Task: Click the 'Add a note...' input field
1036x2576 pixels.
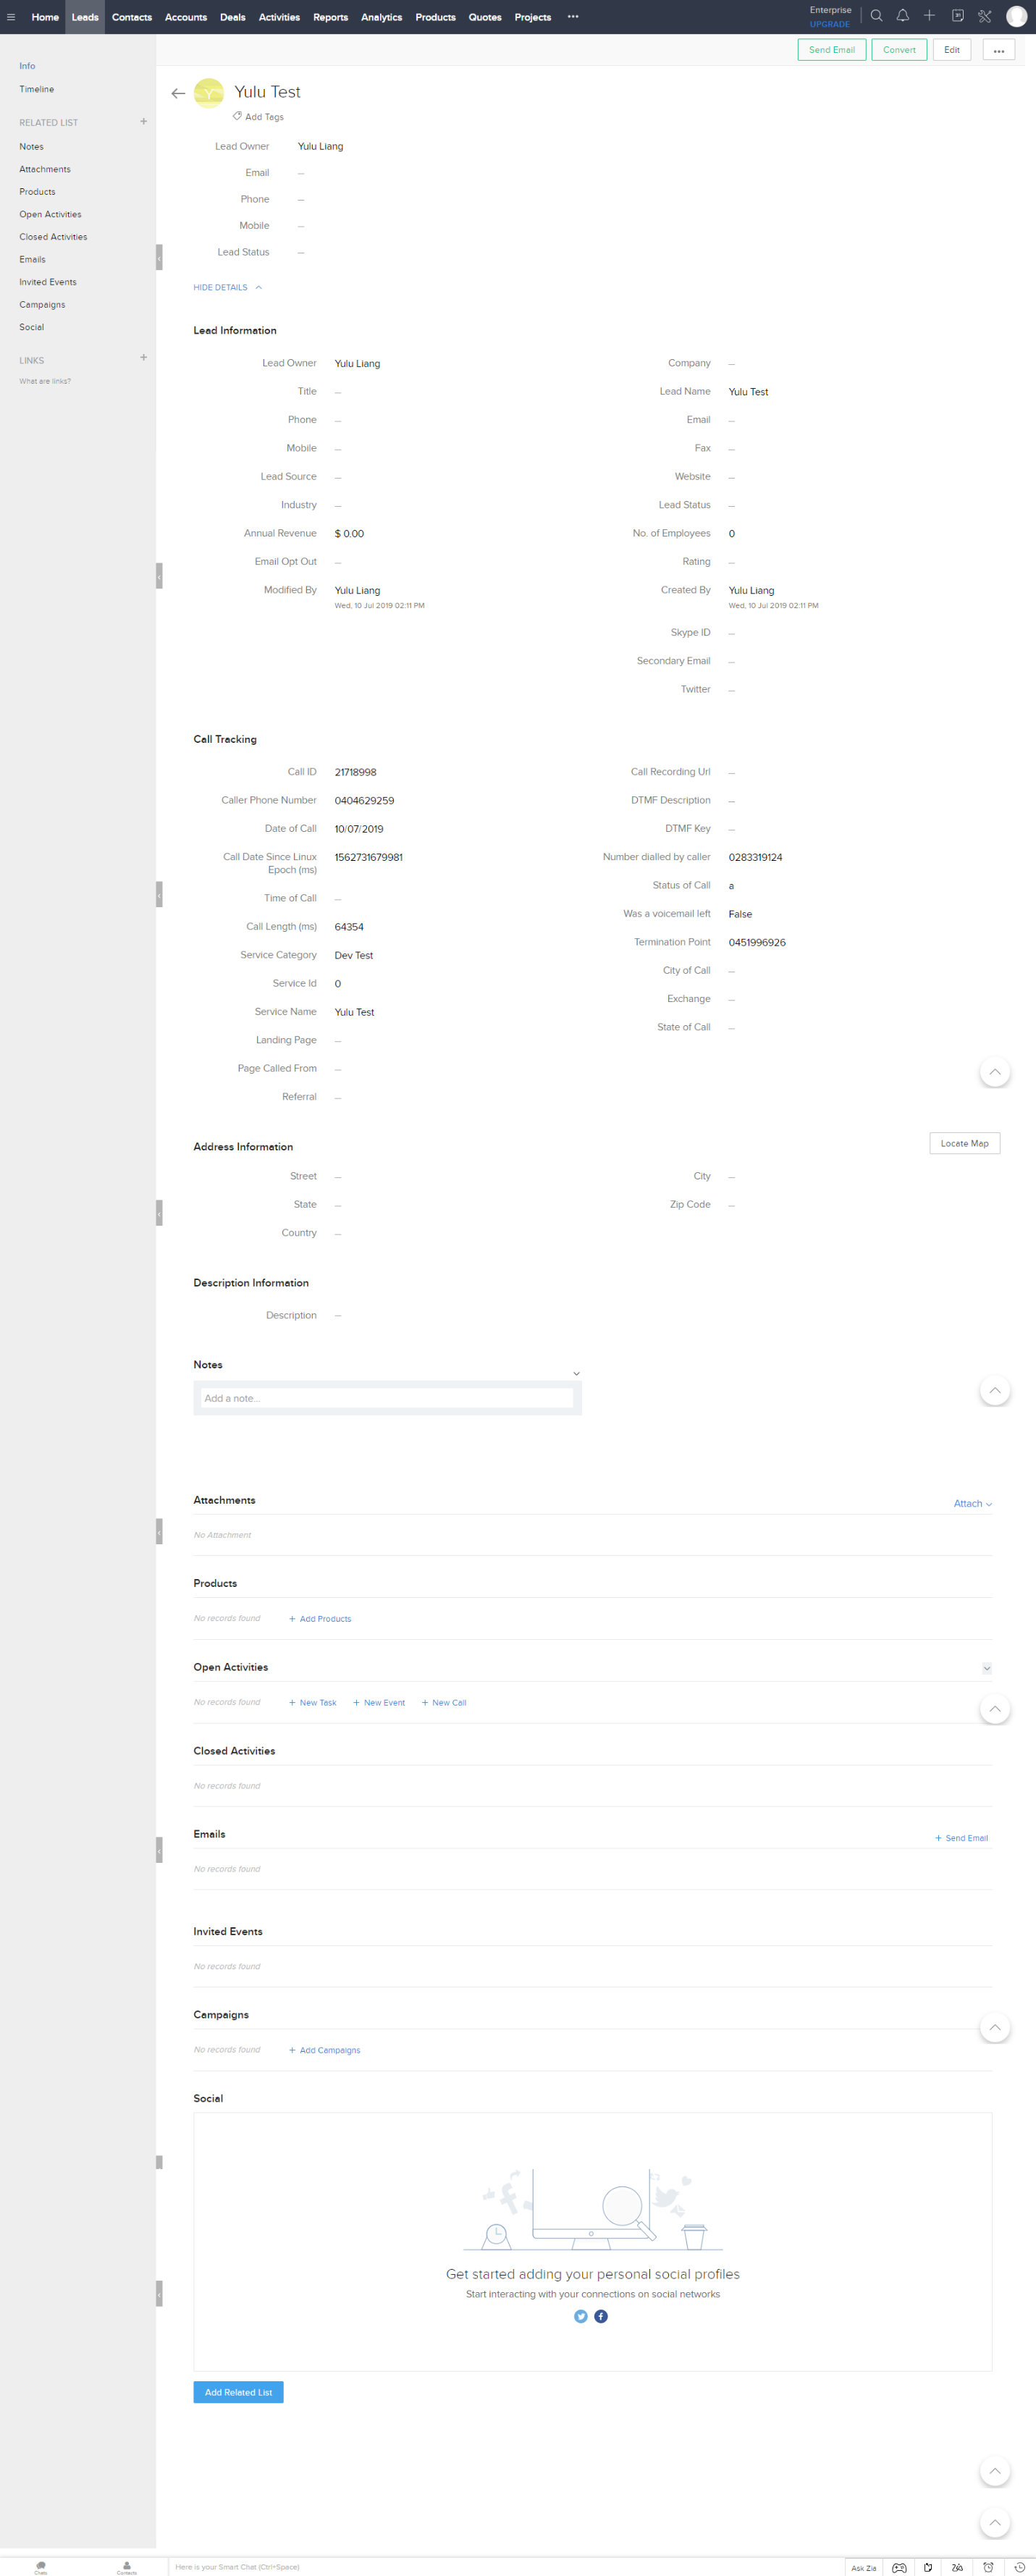Action: [x=387, y=1398]
